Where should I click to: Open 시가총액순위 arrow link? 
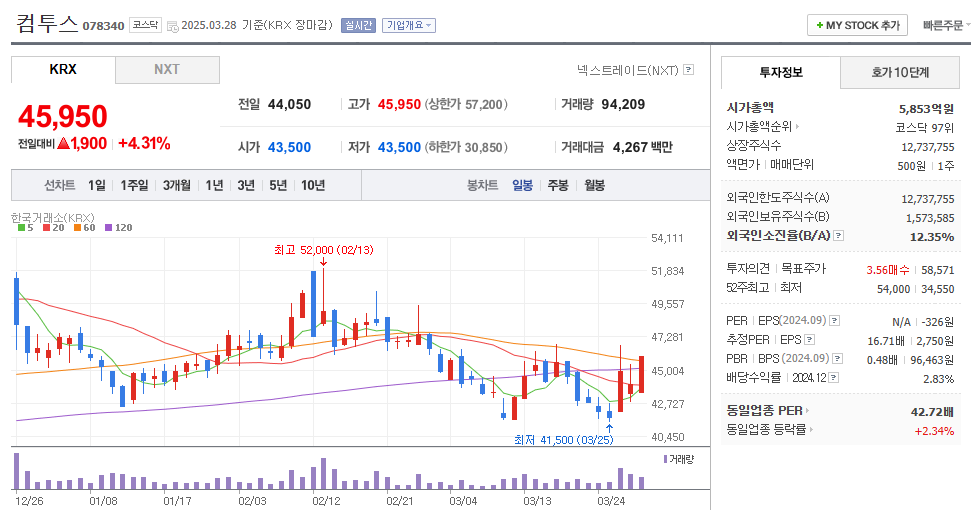click(797, 127)
